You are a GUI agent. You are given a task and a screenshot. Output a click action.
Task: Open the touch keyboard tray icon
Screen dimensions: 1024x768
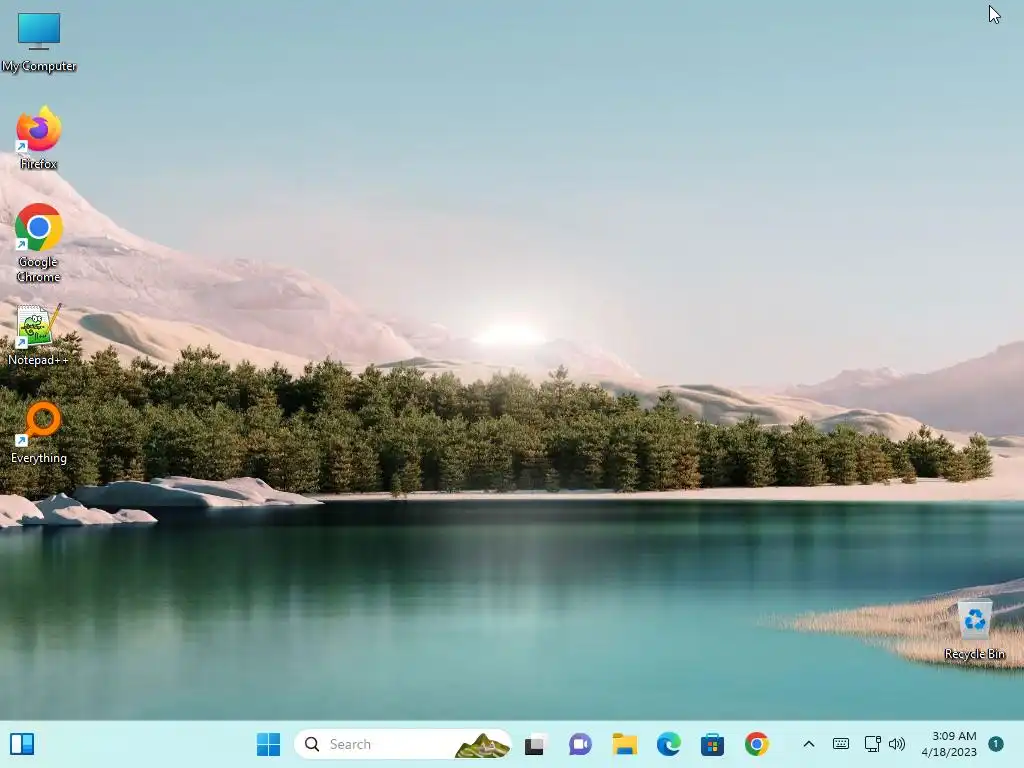click(x=840, y=744)
